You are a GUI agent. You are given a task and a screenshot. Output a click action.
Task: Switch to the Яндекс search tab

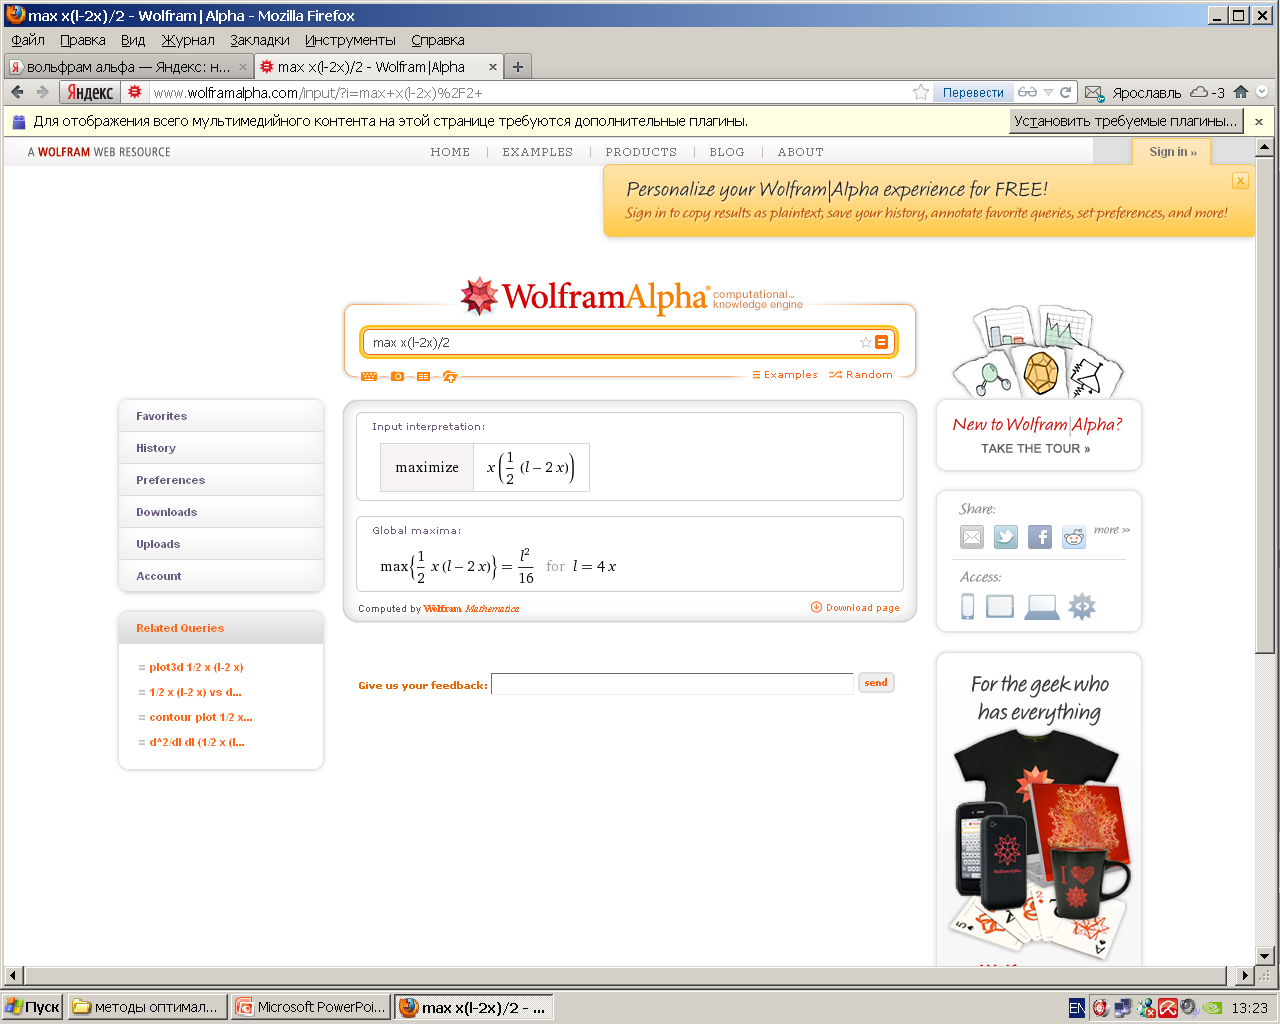coord(128,67)
